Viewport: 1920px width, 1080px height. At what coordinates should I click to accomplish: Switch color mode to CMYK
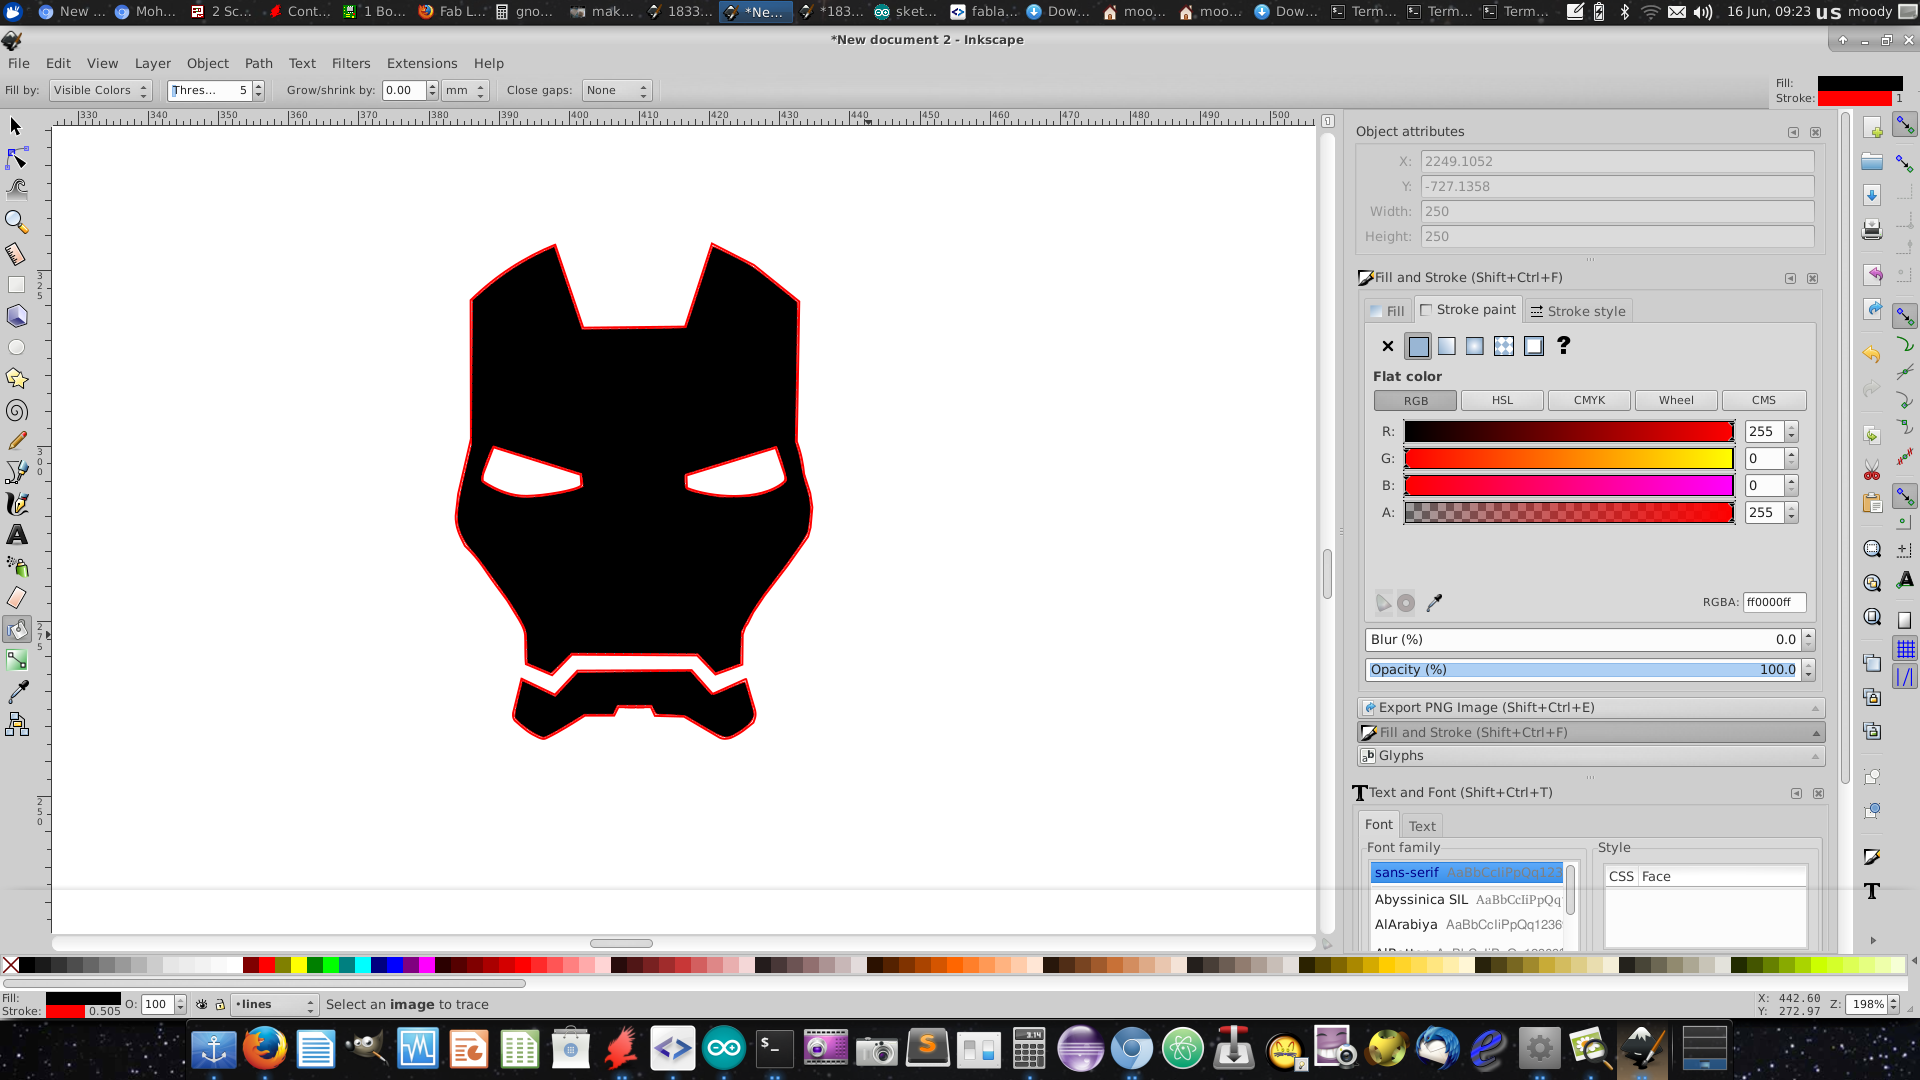coord(1589,401)
